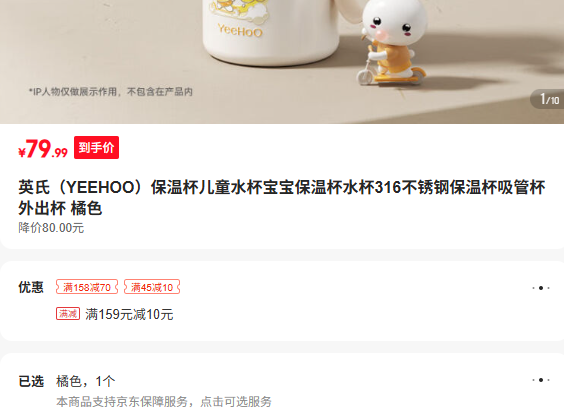Click the 橘色，1个 selected option
The image size is (564, 414).
coord(86,381)
